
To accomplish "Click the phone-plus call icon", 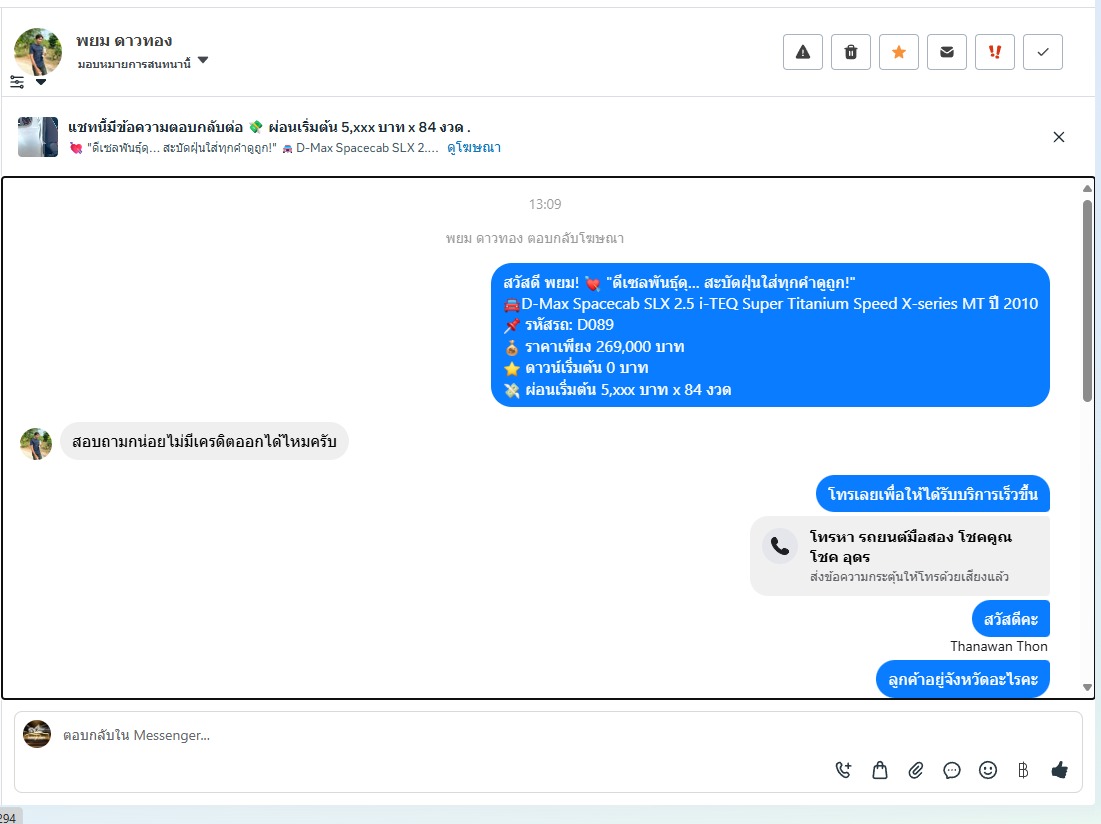I will [x=843, y=770].
